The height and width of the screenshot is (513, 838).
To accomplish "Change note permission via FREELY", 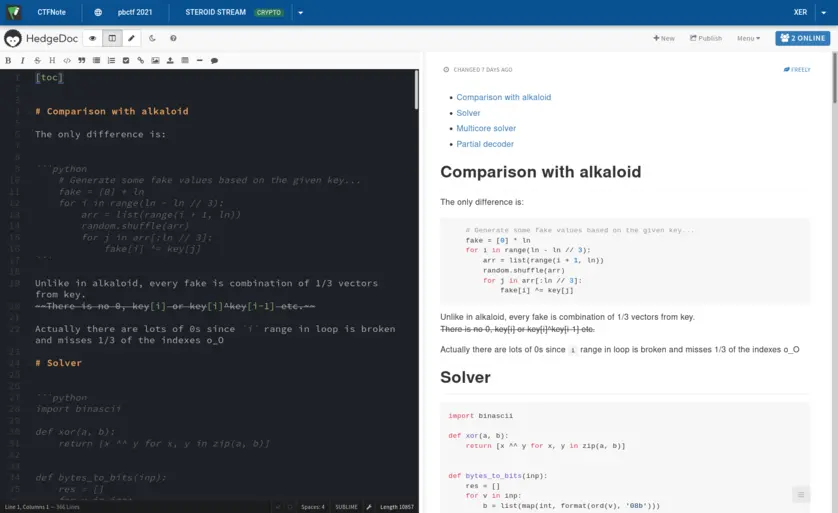I will coord(797,69).
